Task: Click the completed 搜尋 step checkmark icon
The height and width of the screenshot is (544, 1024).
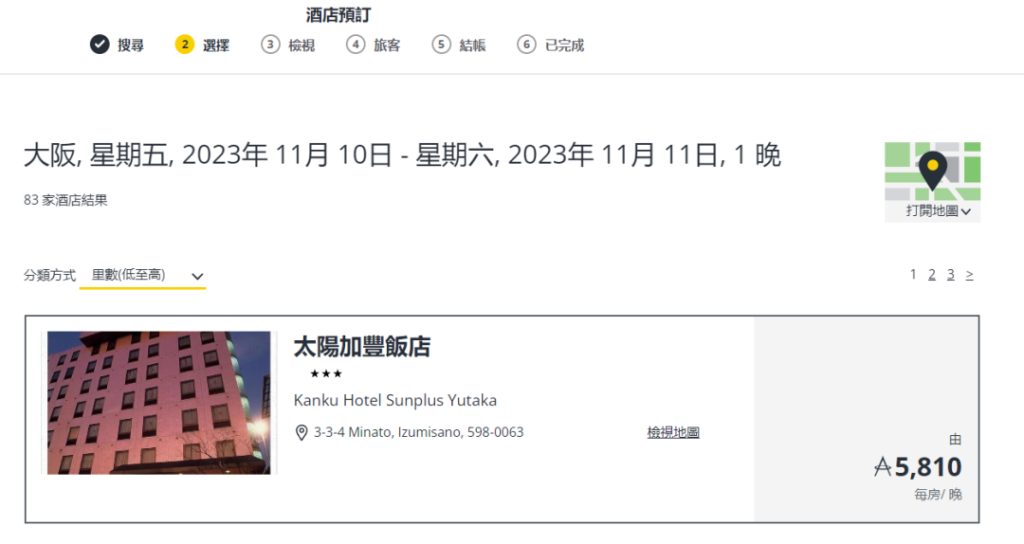Action: (99, 44)
